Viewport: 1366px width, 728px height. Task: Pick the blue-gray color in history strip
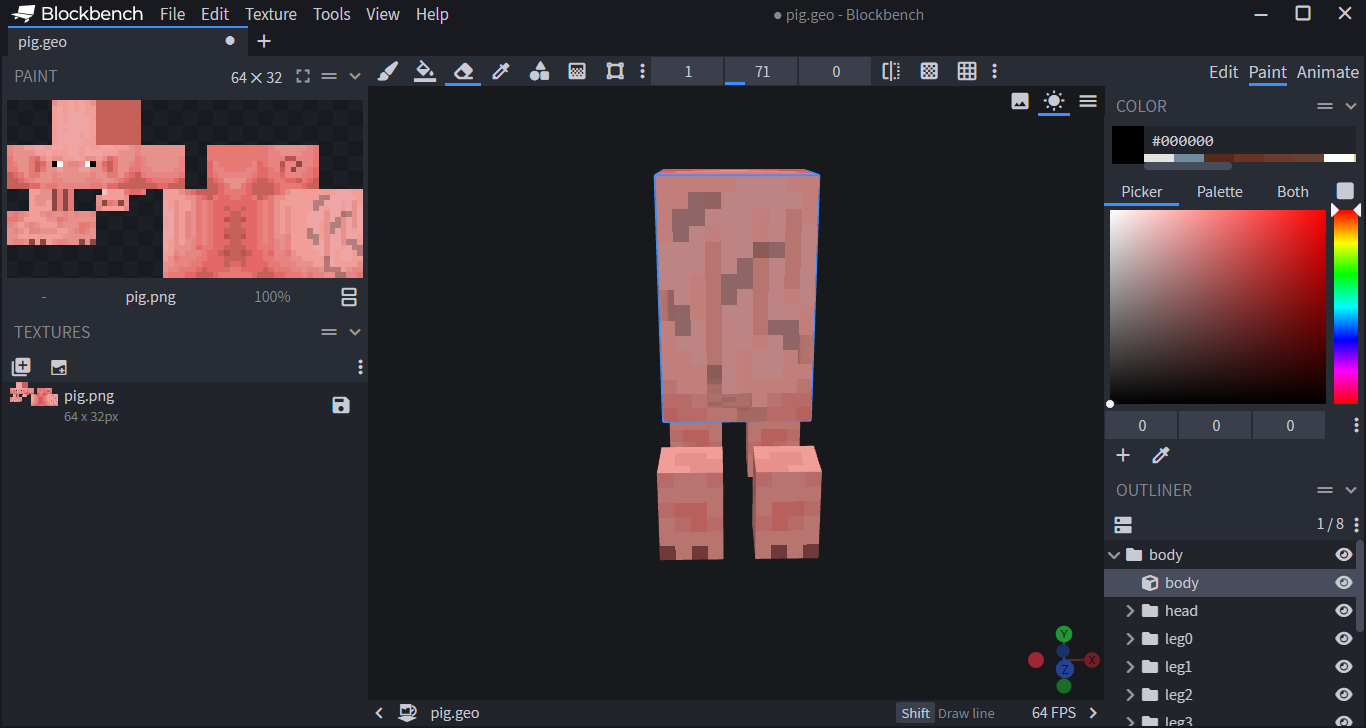pyautogui.click(x=1189, y=158)
